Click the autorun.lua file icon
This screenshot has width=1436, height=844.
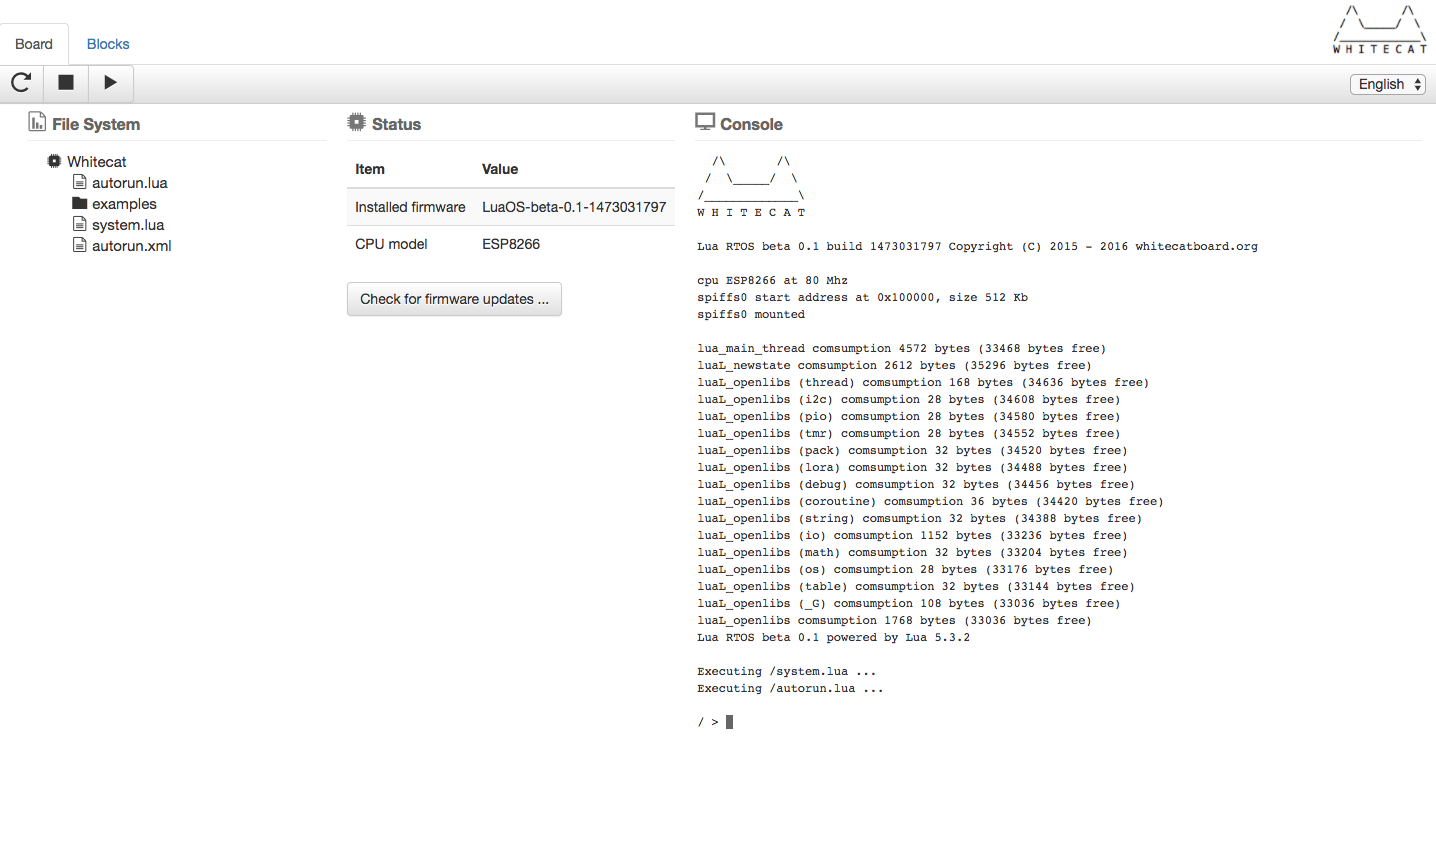click(x=80, y=183)
